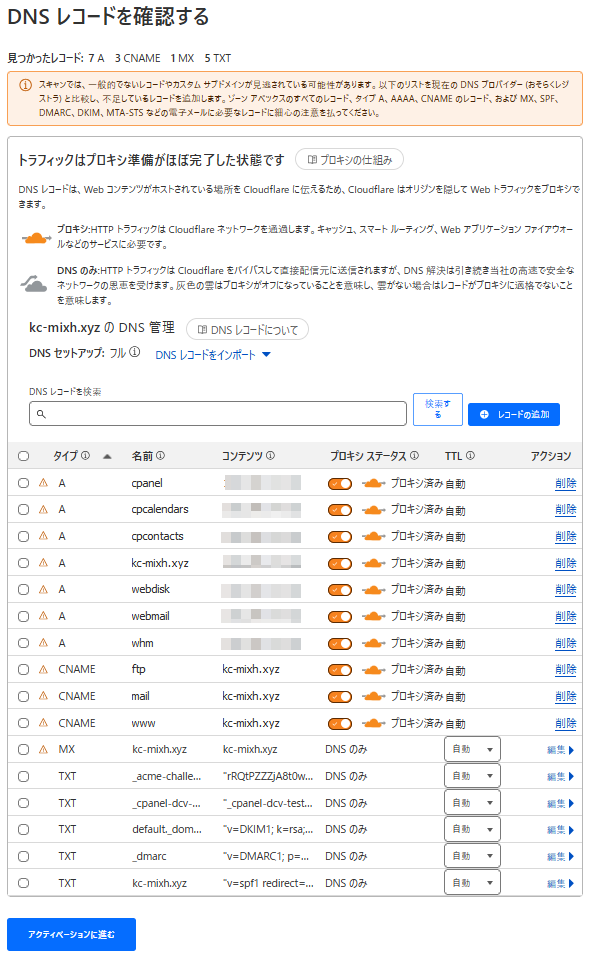This screenshot has width=600, height=964.
Task: Click the info icon next to TTL header
Action: point(470,456)
